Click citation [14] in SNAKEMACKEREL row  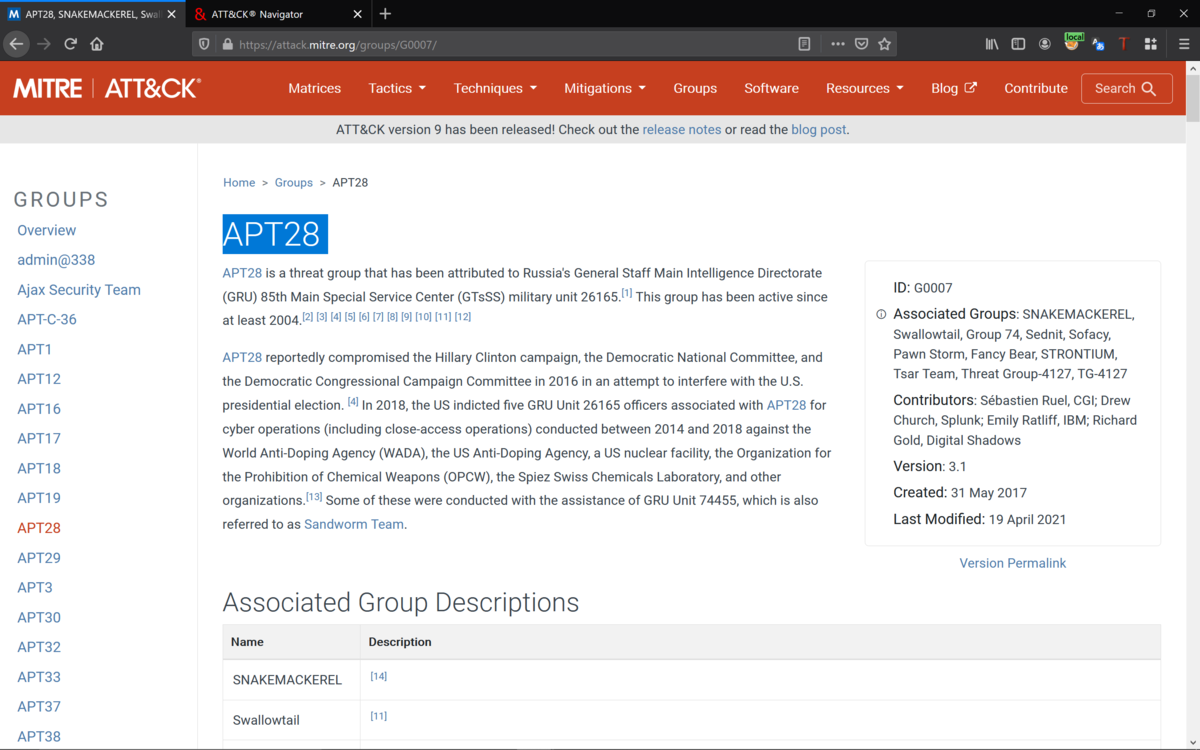click(x=378, y=676)
